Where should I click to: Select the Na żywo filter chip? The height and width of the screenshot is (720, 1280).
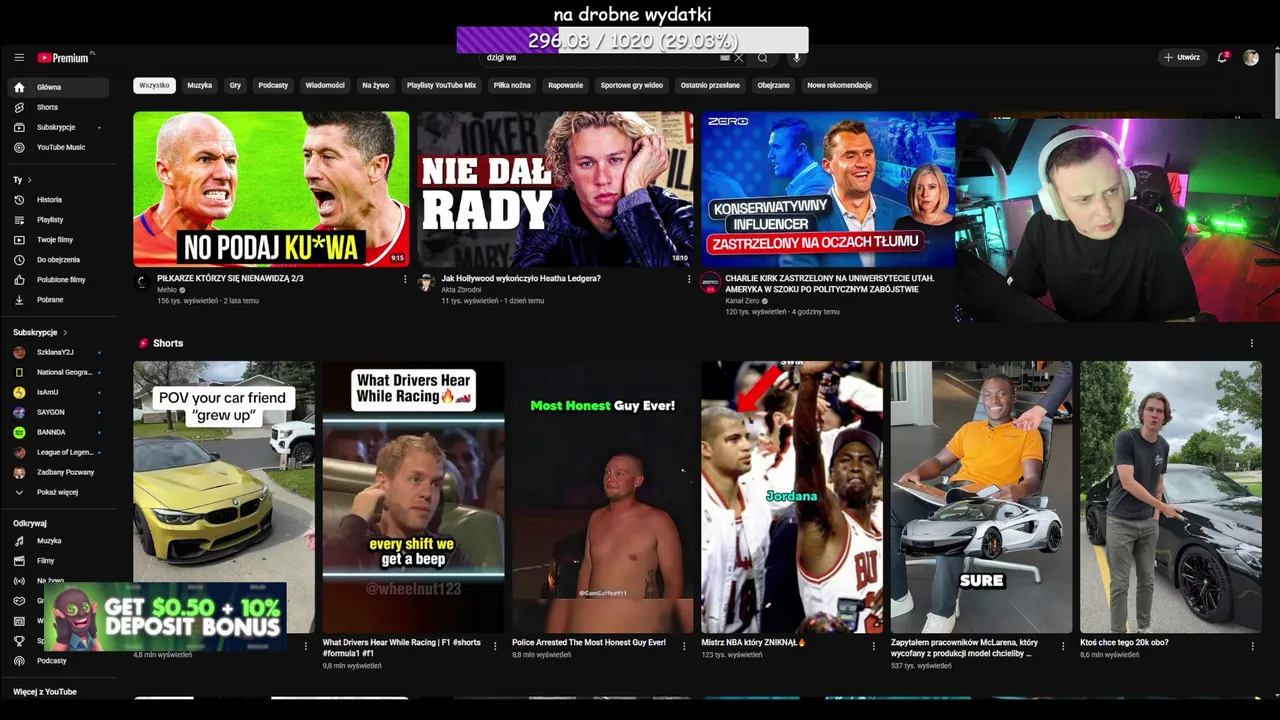point(376,85)
